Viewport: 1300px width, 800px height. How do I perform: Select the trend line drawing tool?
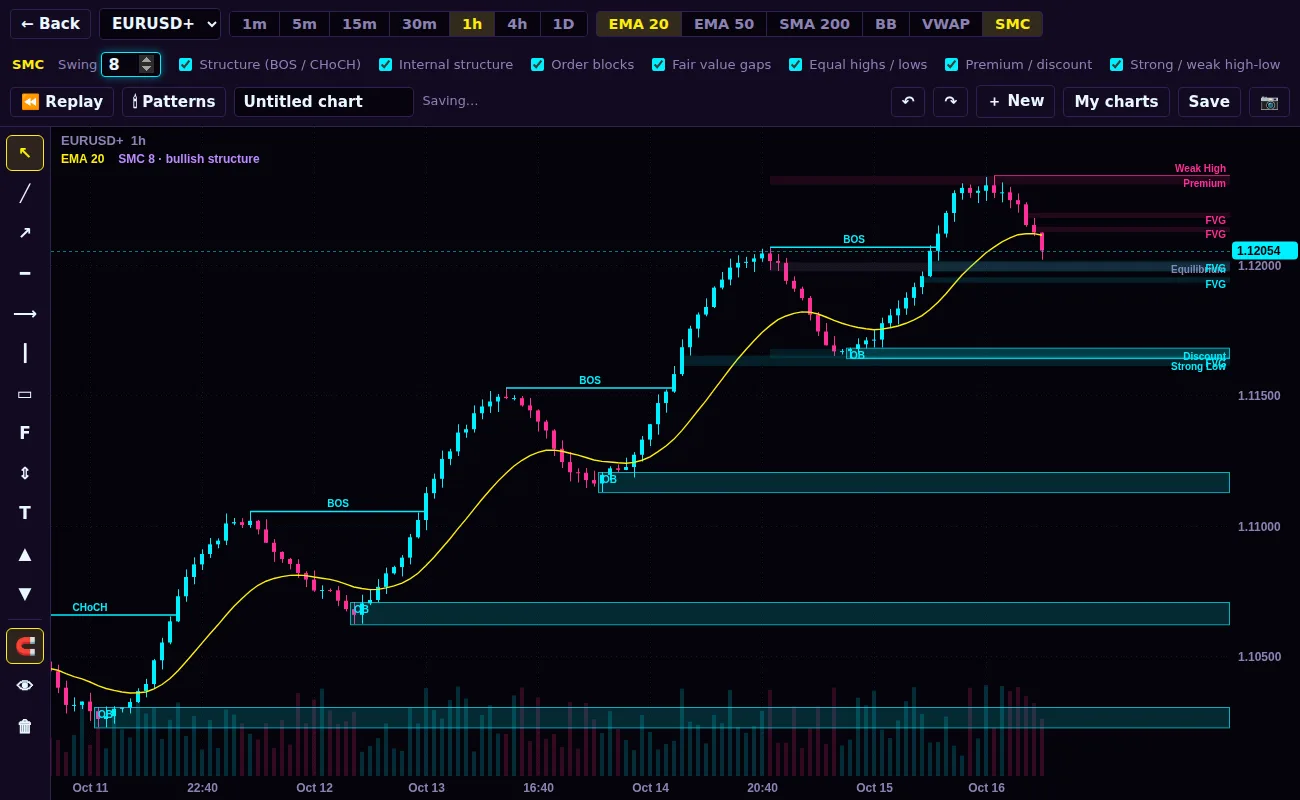[25, 193]
